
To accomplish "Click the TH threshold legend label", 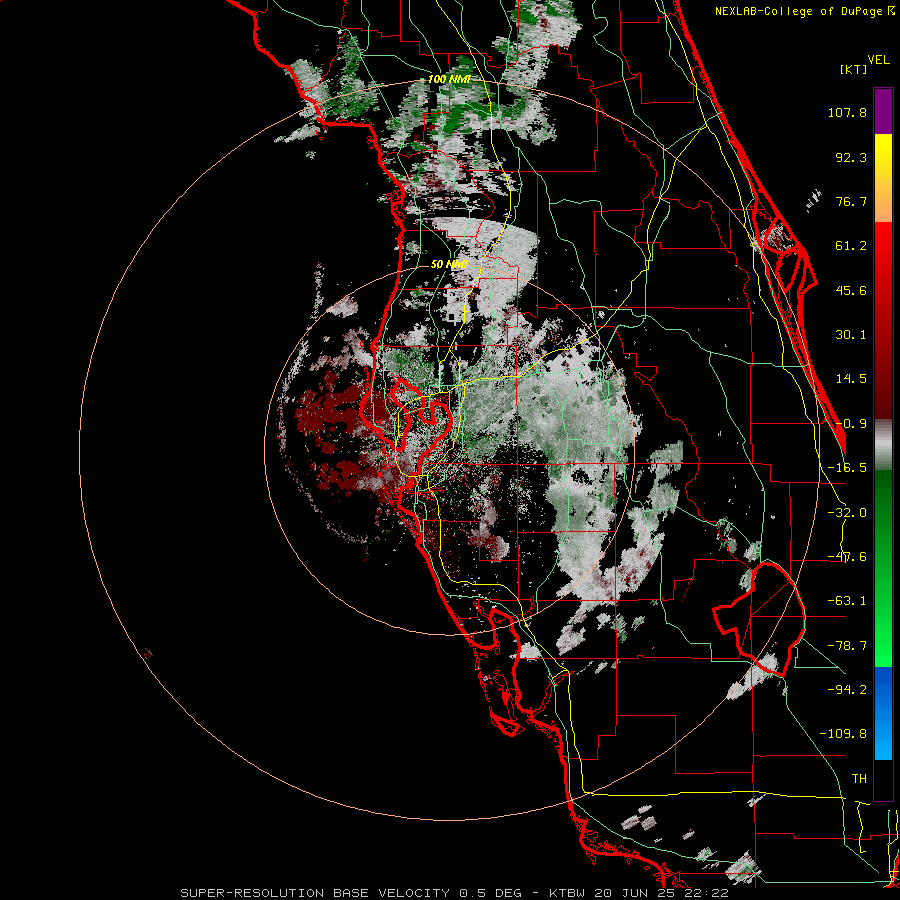I will coord(859,779).
